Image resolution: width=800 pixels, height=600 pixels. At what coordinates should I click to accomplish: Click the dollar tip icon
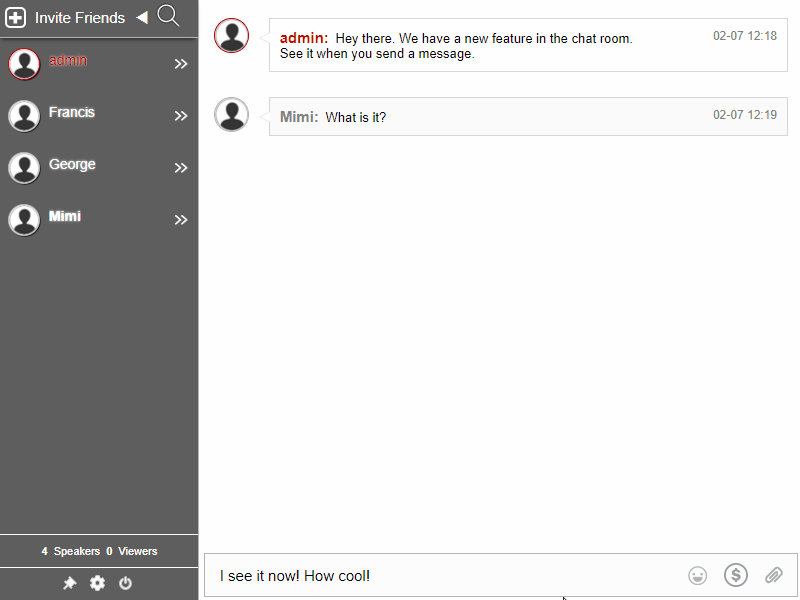click(x=736, y=575)
